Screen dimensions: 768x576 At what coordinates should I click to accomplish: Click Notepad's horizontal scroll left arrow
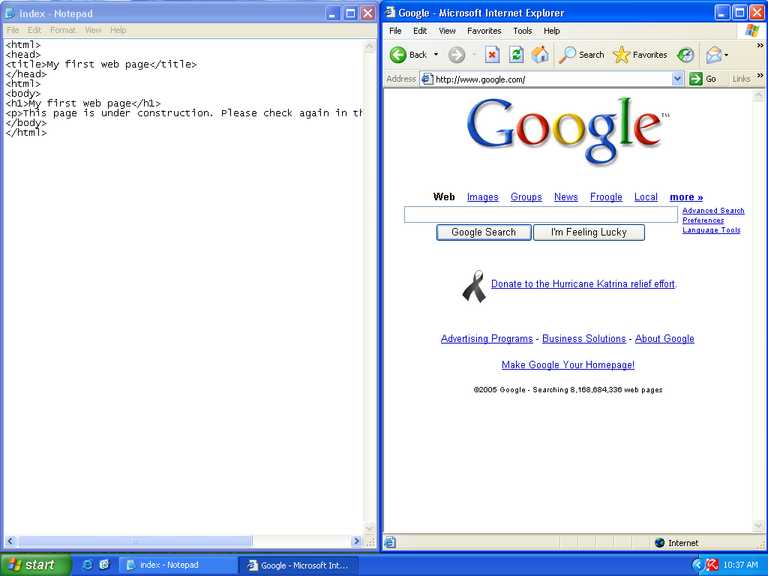10,541
